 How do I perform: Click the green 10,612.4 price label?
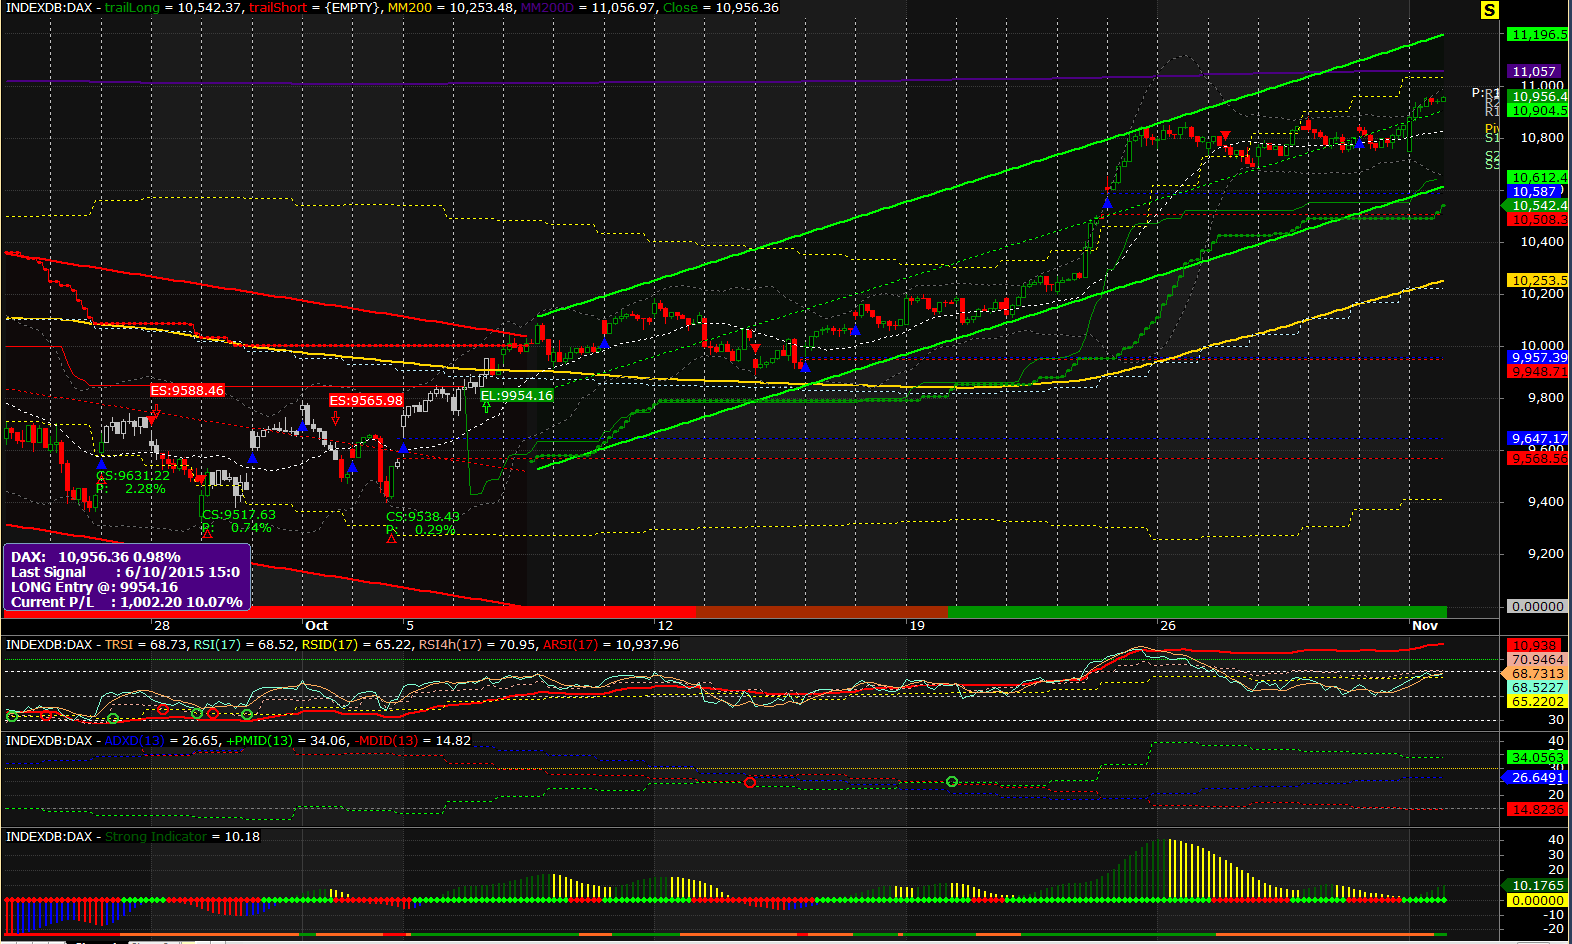(x=1538, y=177)
